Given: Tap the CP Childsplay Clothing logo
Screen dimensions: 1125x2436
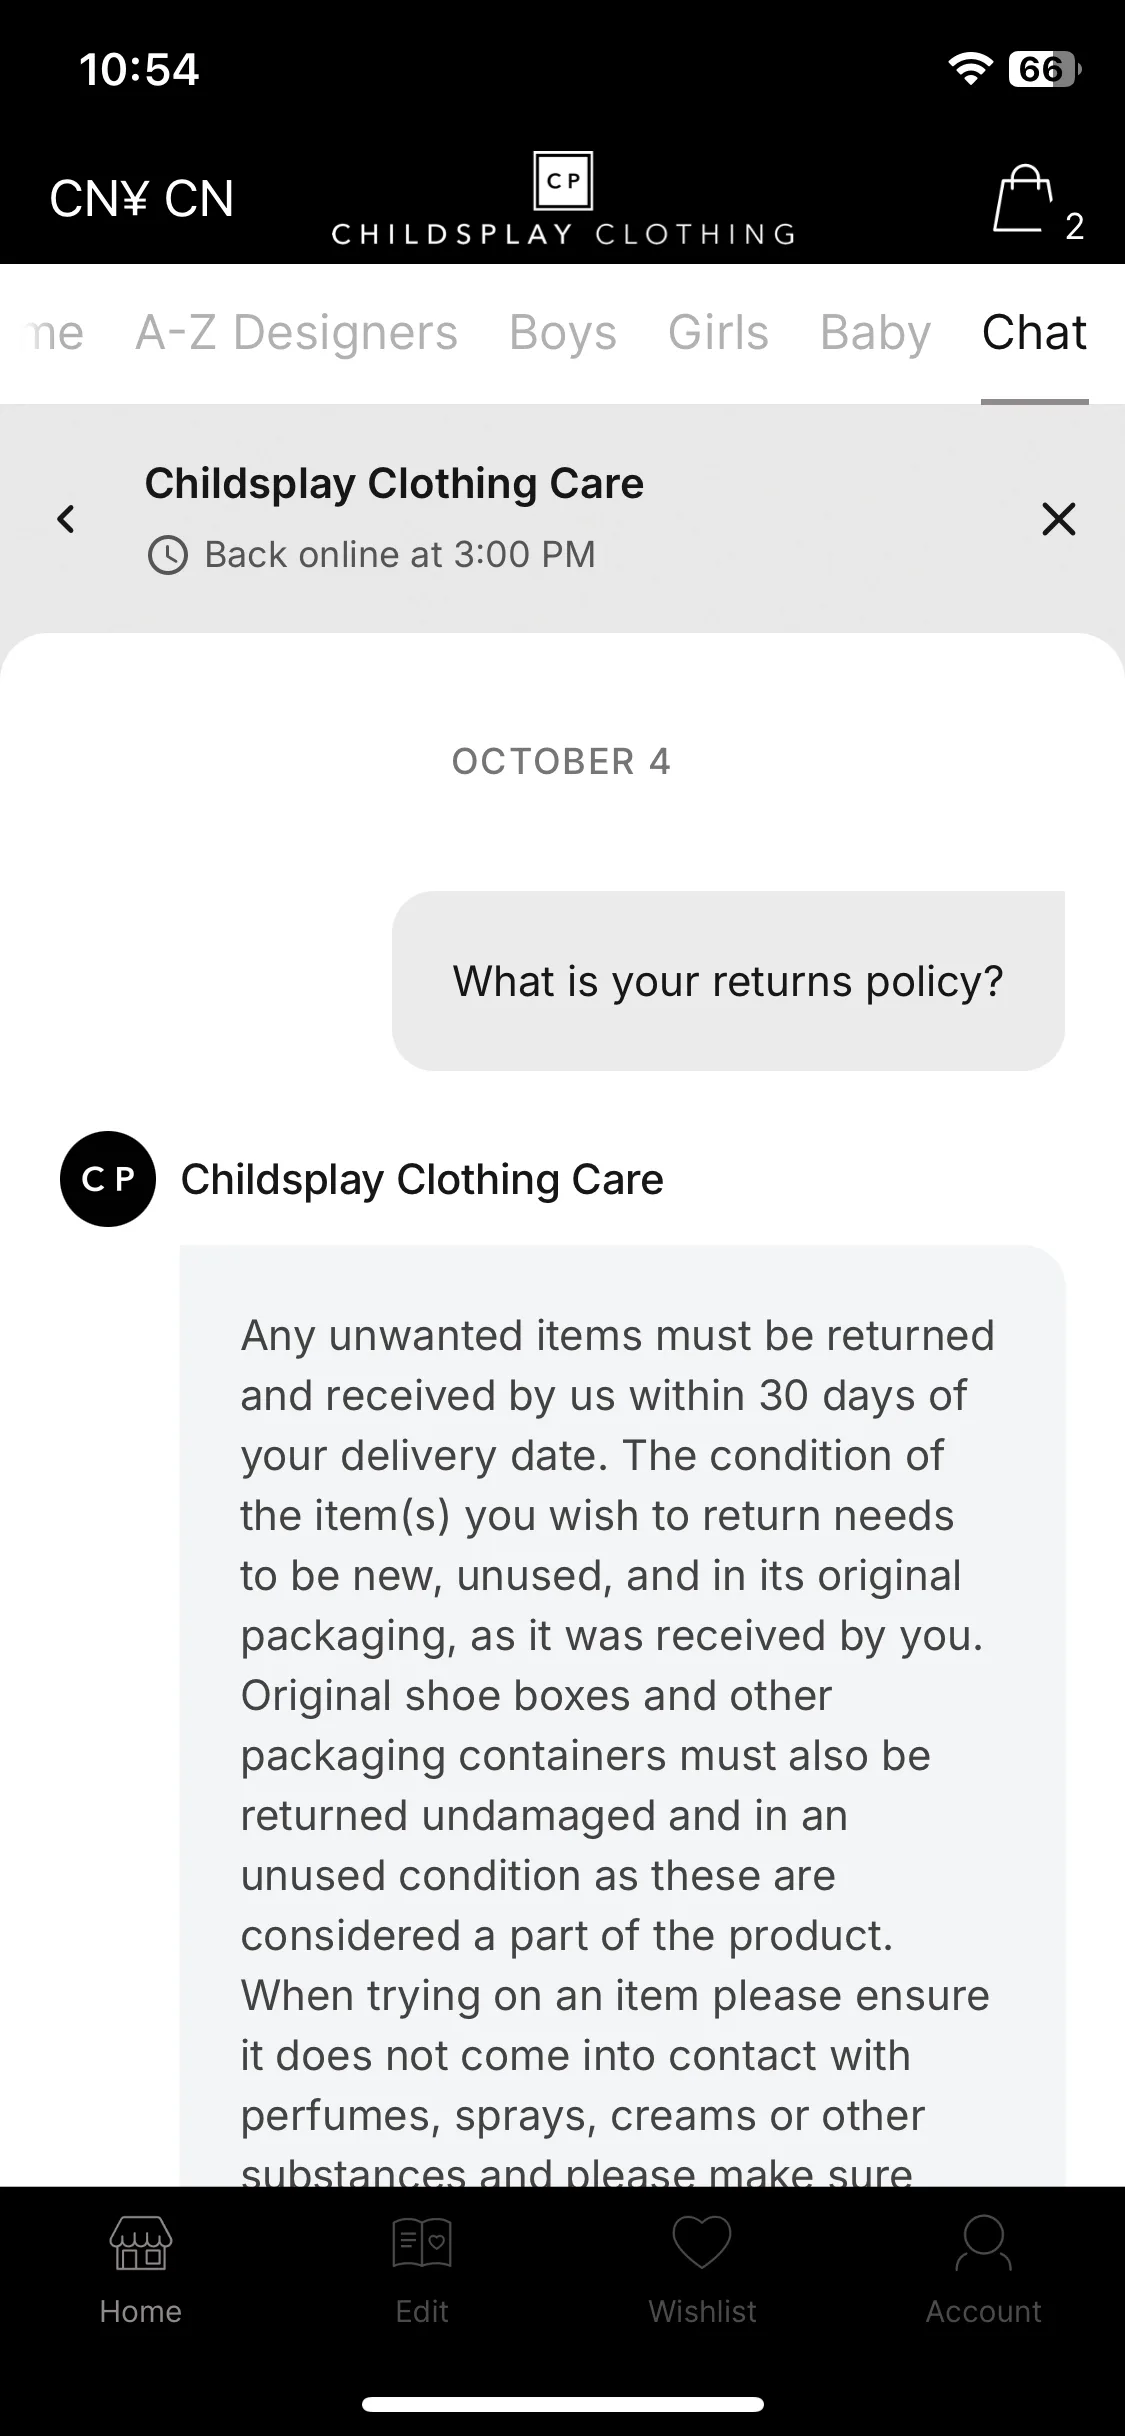Looking at the screenshot, I should point(563,198).
